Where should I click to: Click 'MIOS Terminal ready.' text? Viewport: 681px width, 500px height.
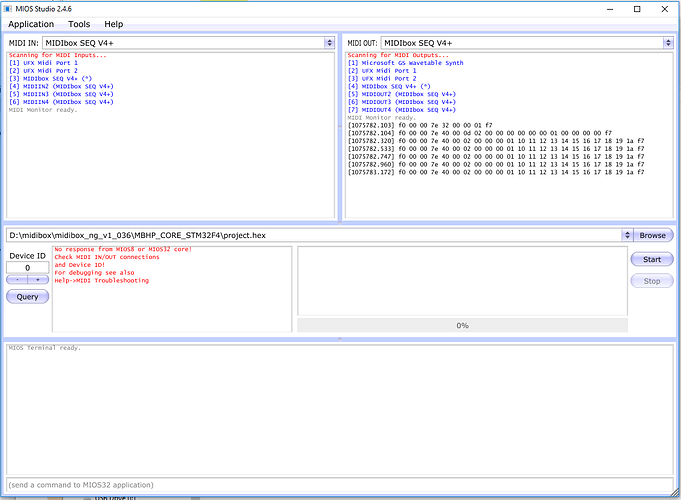[x=45, y=348]
